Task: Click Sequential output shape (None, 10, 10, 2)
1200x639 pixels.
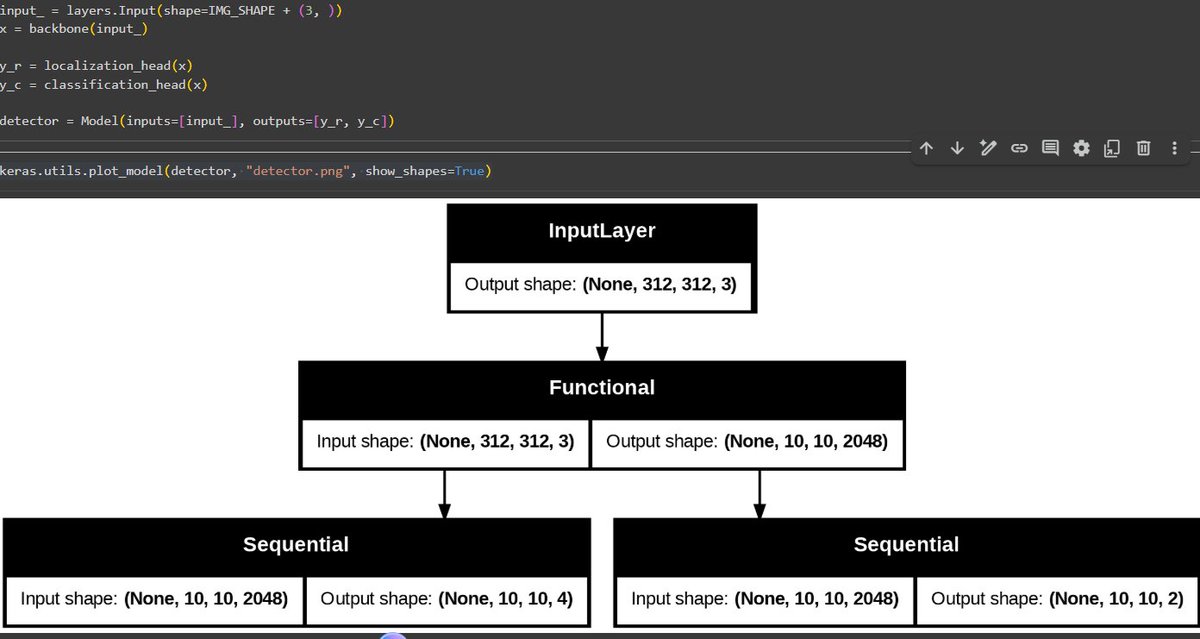Action: (1057, 600)
